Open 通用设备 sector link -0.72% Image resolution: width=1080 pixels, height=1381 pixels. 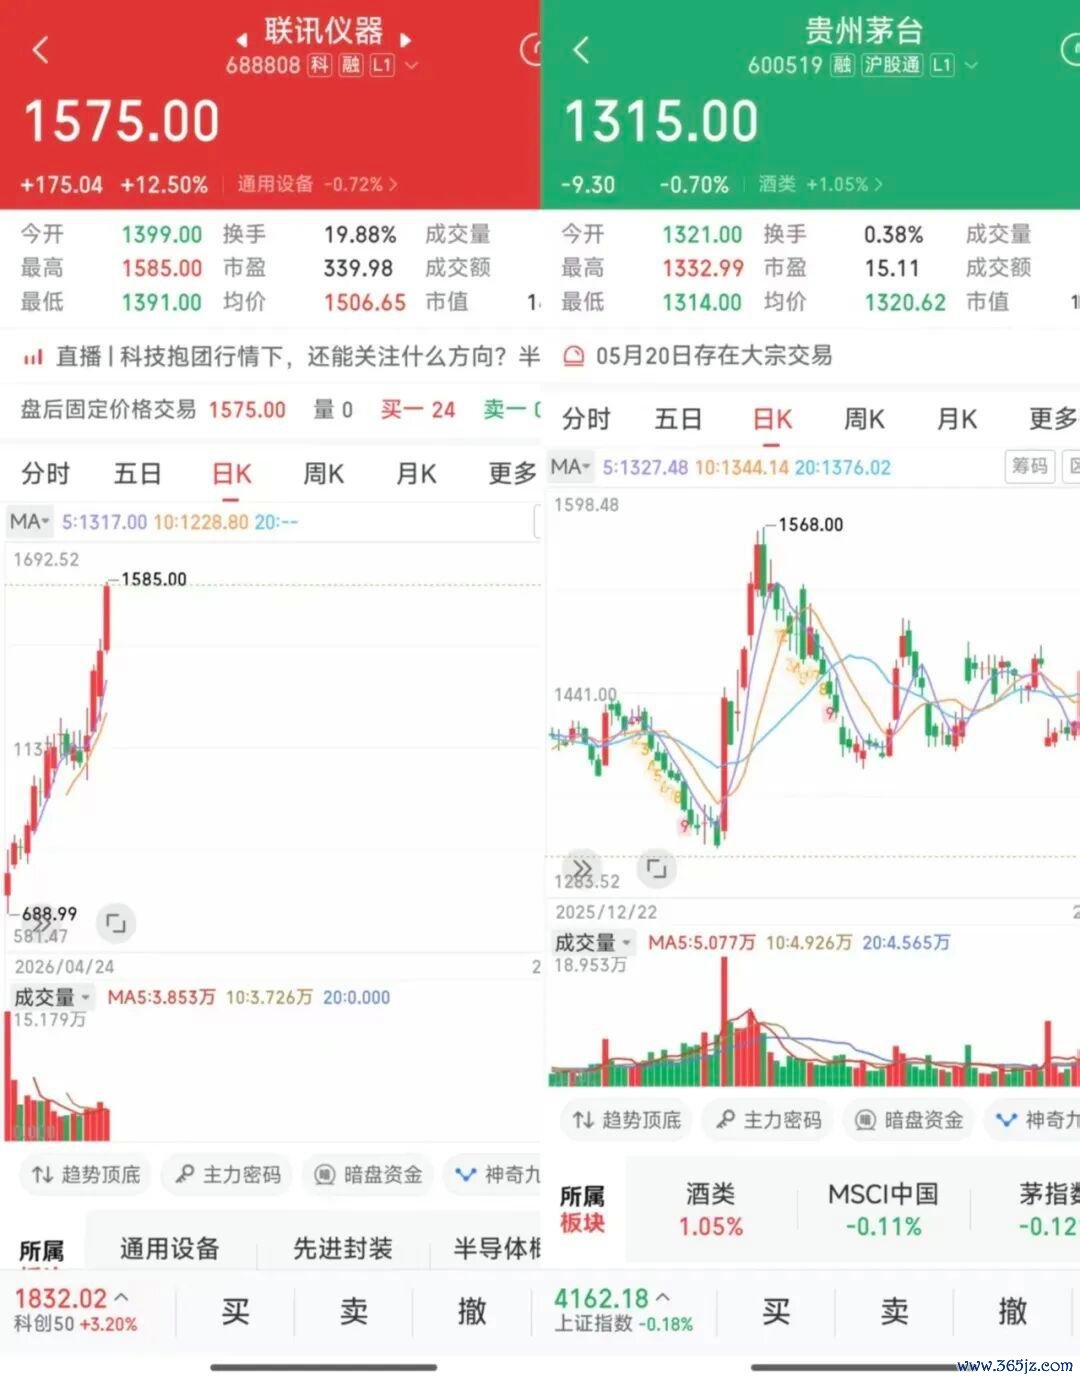coord(317,184)
